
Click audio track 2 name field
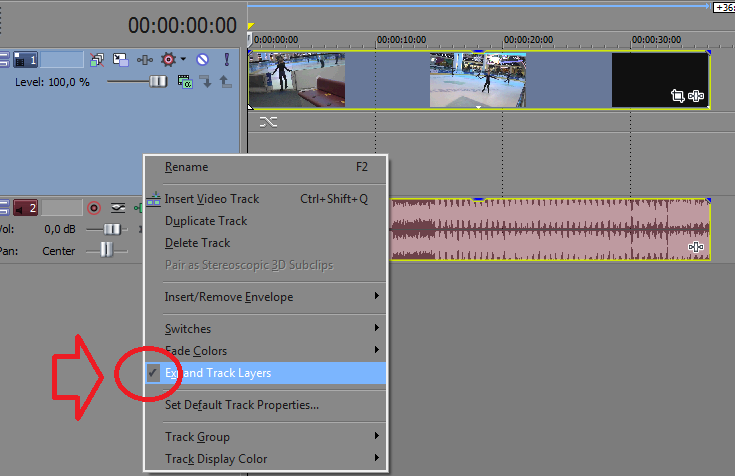pos(62,208)
